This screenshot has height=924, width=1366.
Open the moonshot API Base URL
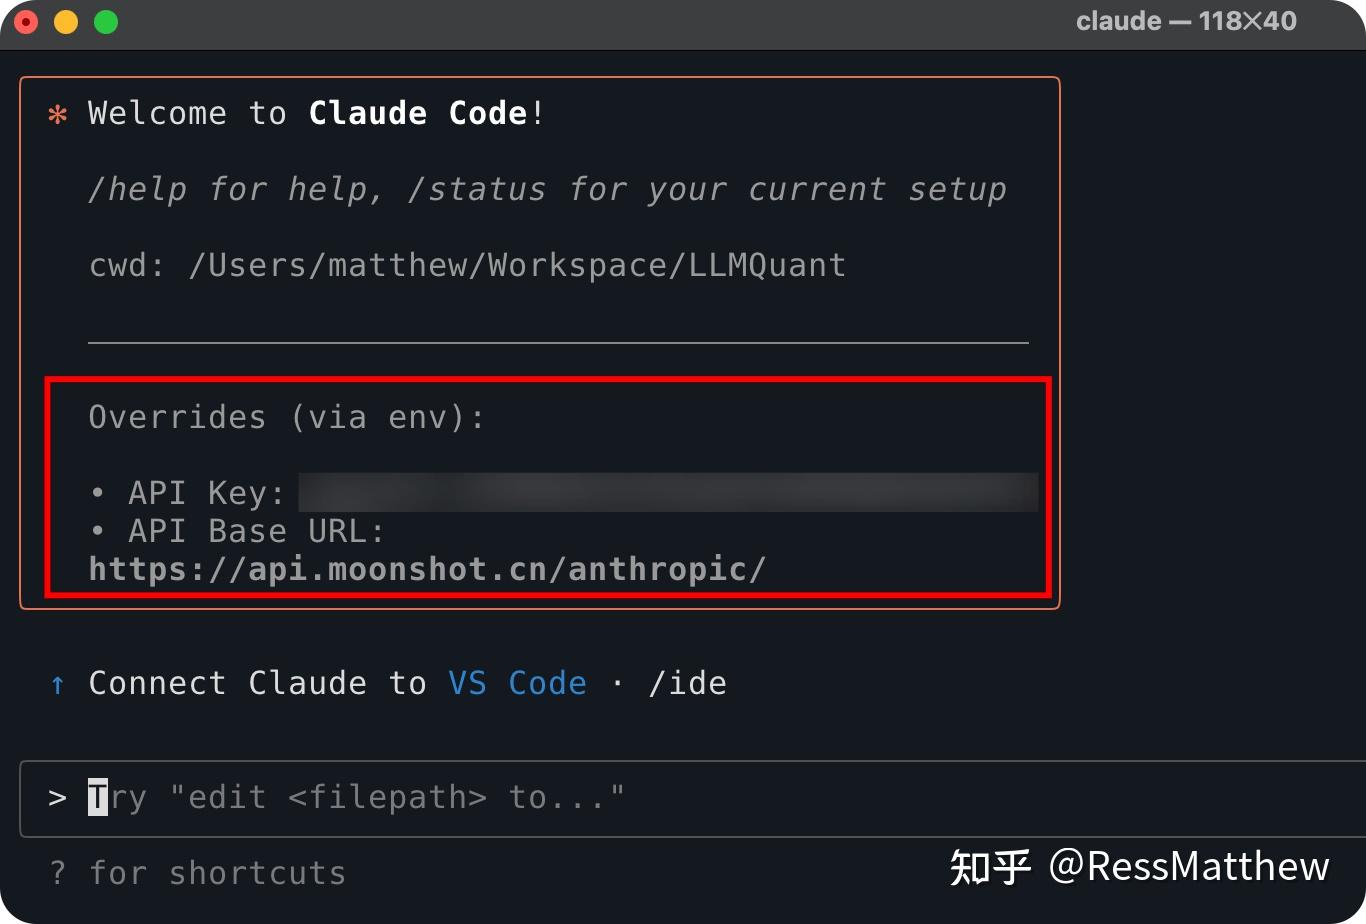427,568
